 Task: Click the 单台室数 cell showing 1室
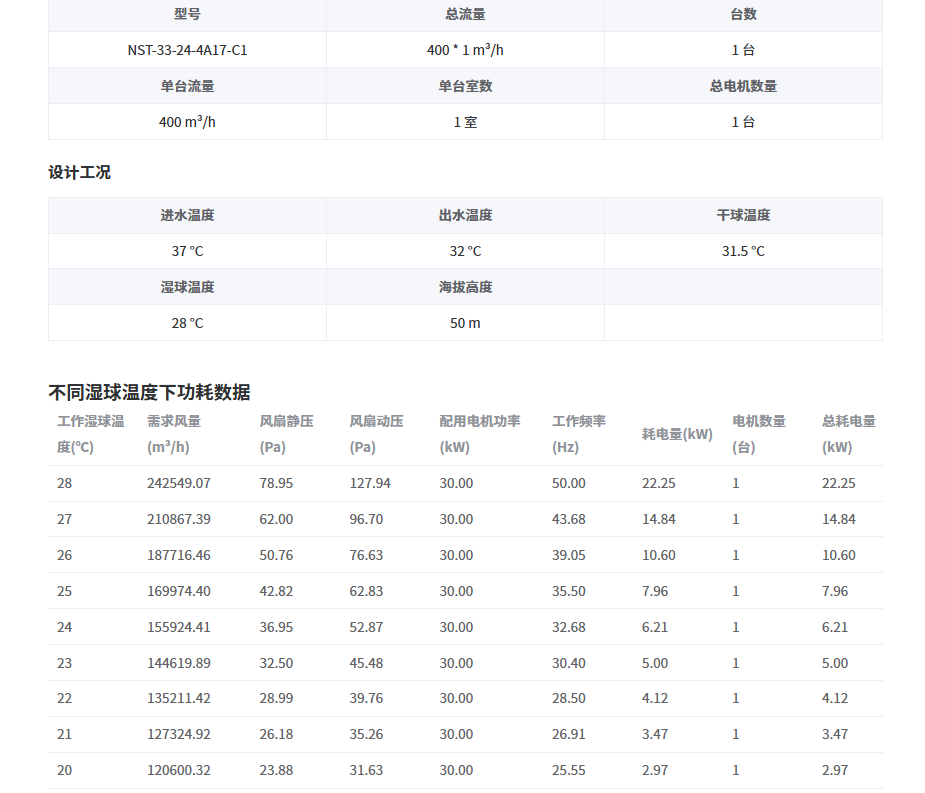click(x=463, y=121)
